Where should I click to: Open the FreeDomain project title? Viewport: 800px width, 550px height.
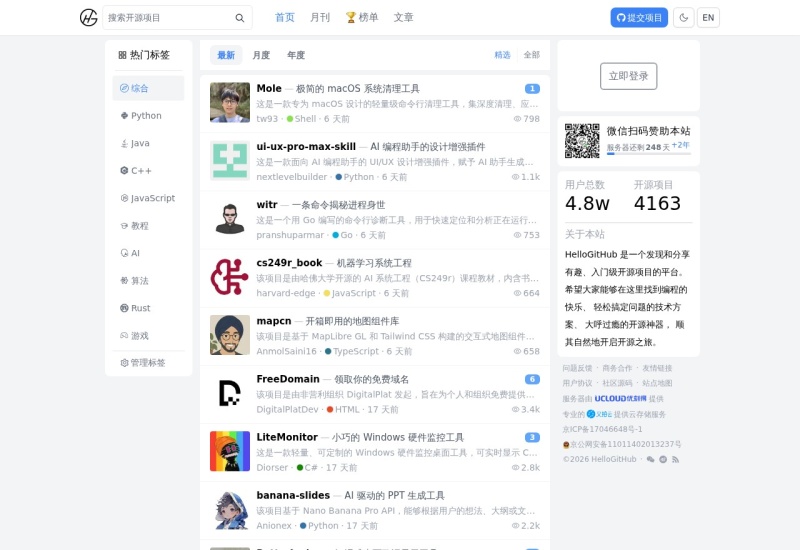click(x=288, y=379)
